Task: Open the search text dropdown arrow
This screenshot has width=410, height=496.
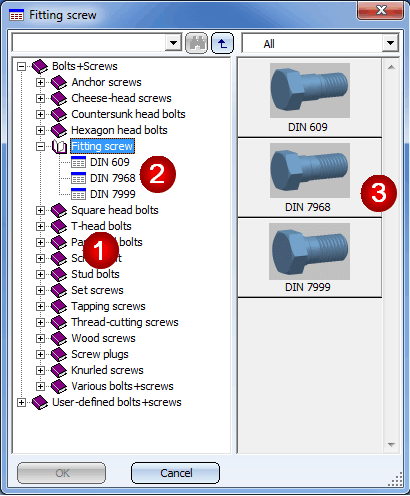Action: tap(173, 43)
